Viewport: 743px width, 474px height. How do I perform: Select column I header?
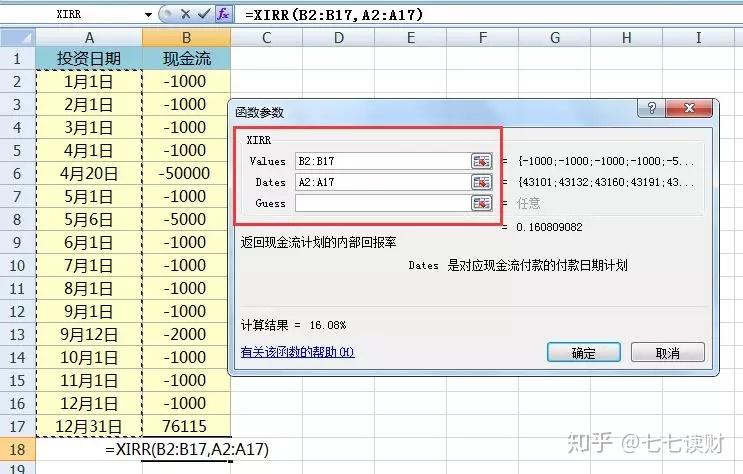click(698, 37)
